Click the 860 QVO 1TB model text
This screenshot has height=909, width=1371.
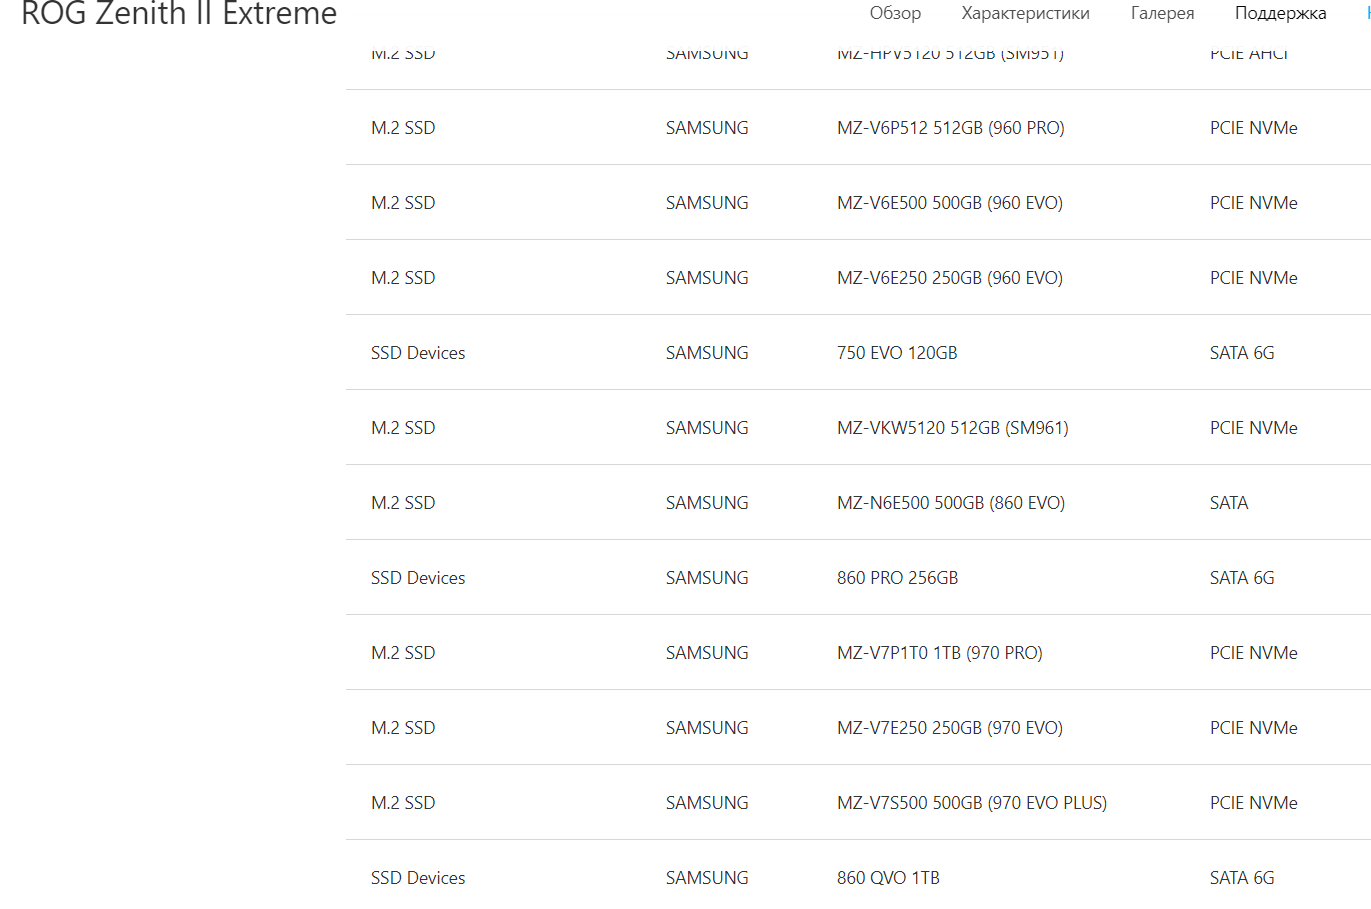[x=888, y=878]
